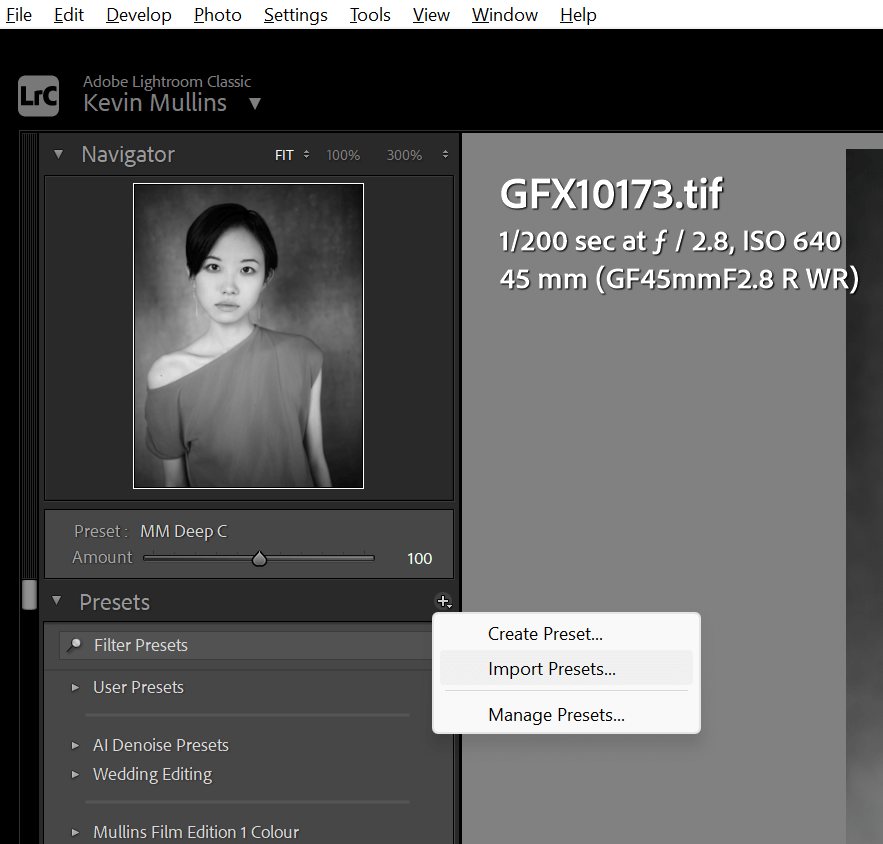Open the Kevin Mullins account dropdown arrow

coord(254,103)
